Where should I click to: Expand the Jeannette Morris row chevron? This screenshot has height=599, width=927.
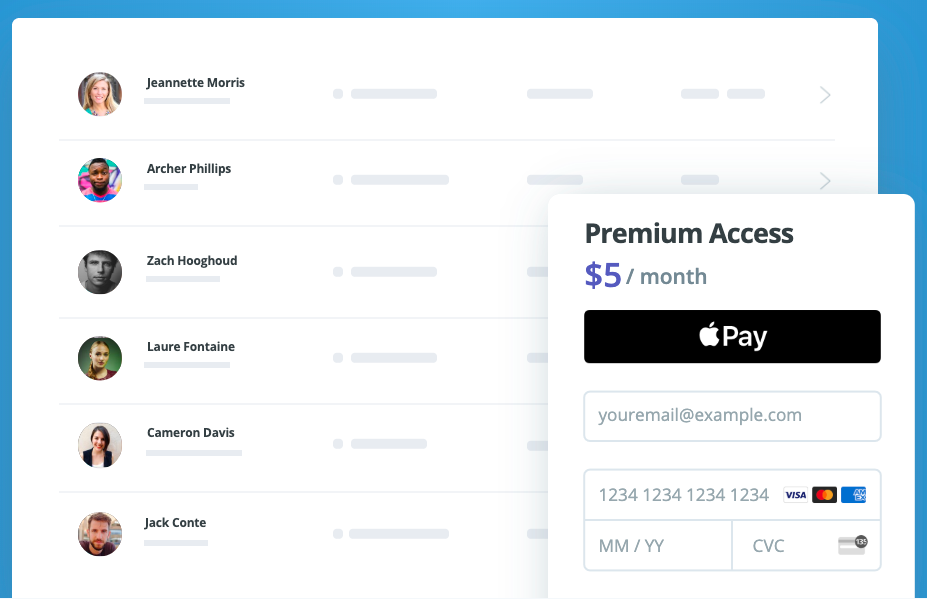click(824, 94)
